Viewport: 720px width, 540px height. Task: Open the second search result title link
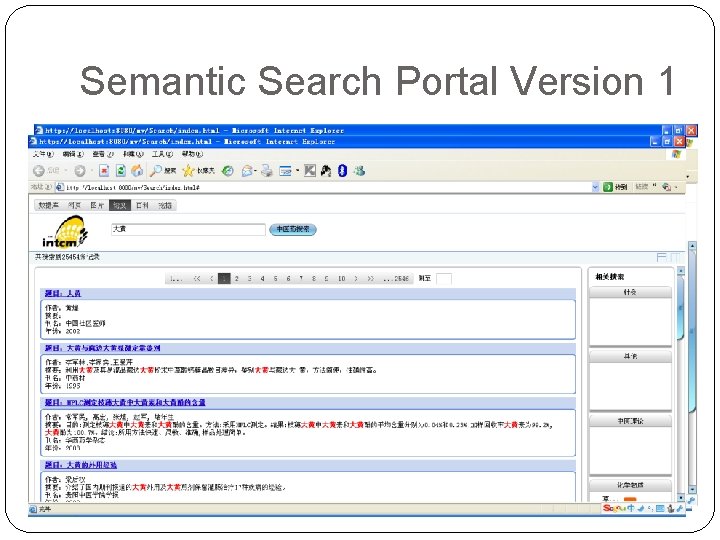pyautogui.click(x=102, y=348)
